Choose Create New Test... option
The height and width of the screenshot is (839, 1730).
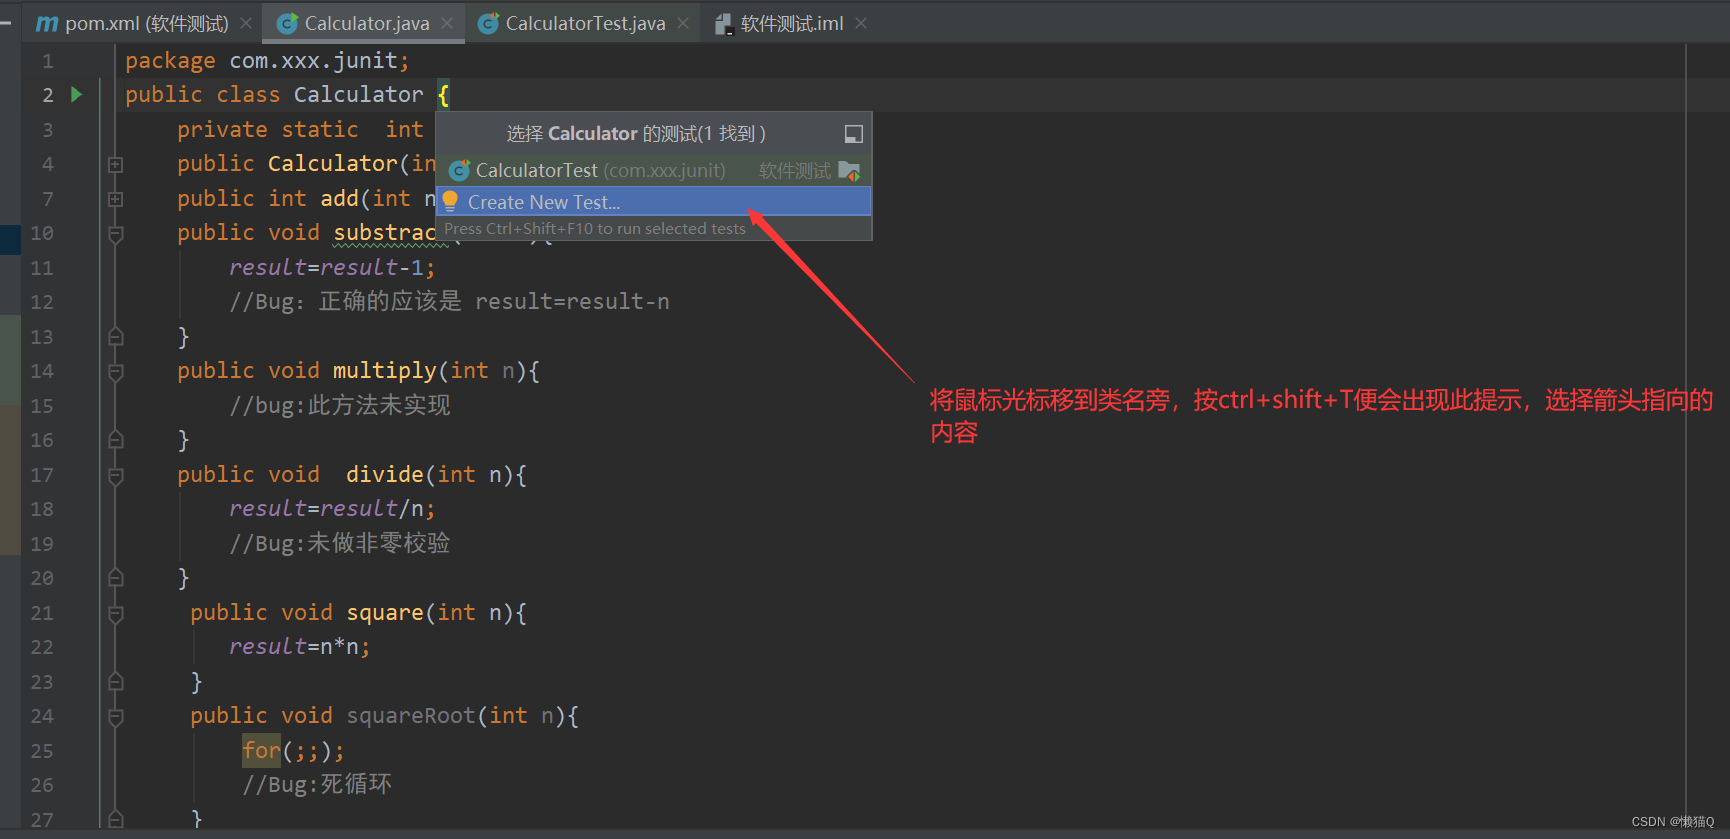click(x=654, y=201)
